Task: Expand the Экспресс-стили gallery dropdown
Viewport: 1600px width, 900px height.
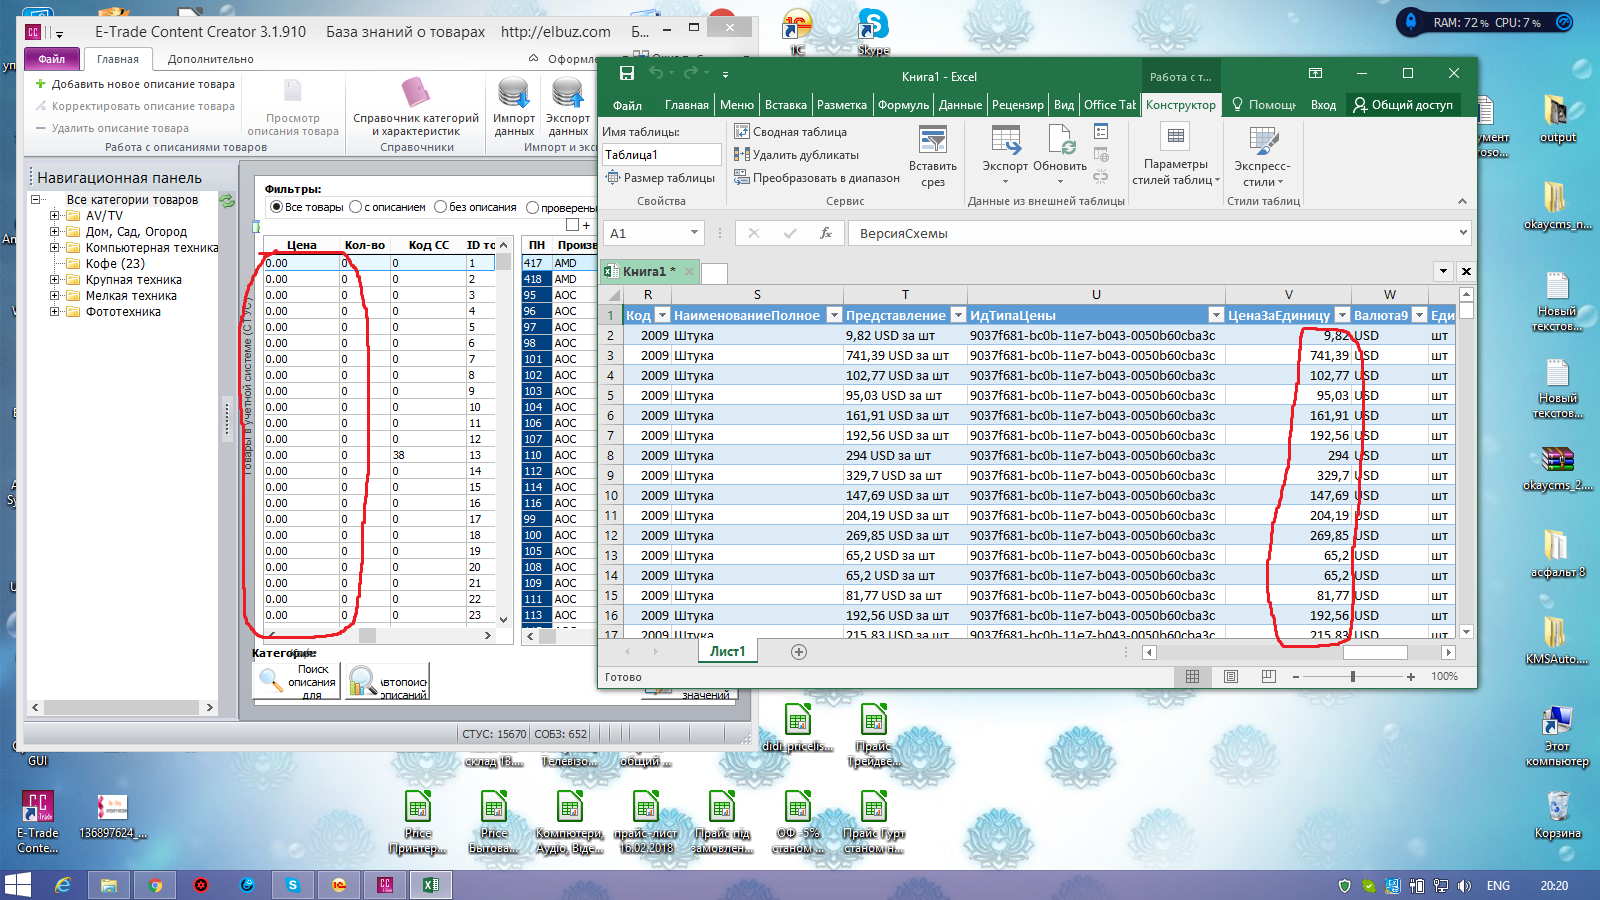Action: tap(1262, 155)
